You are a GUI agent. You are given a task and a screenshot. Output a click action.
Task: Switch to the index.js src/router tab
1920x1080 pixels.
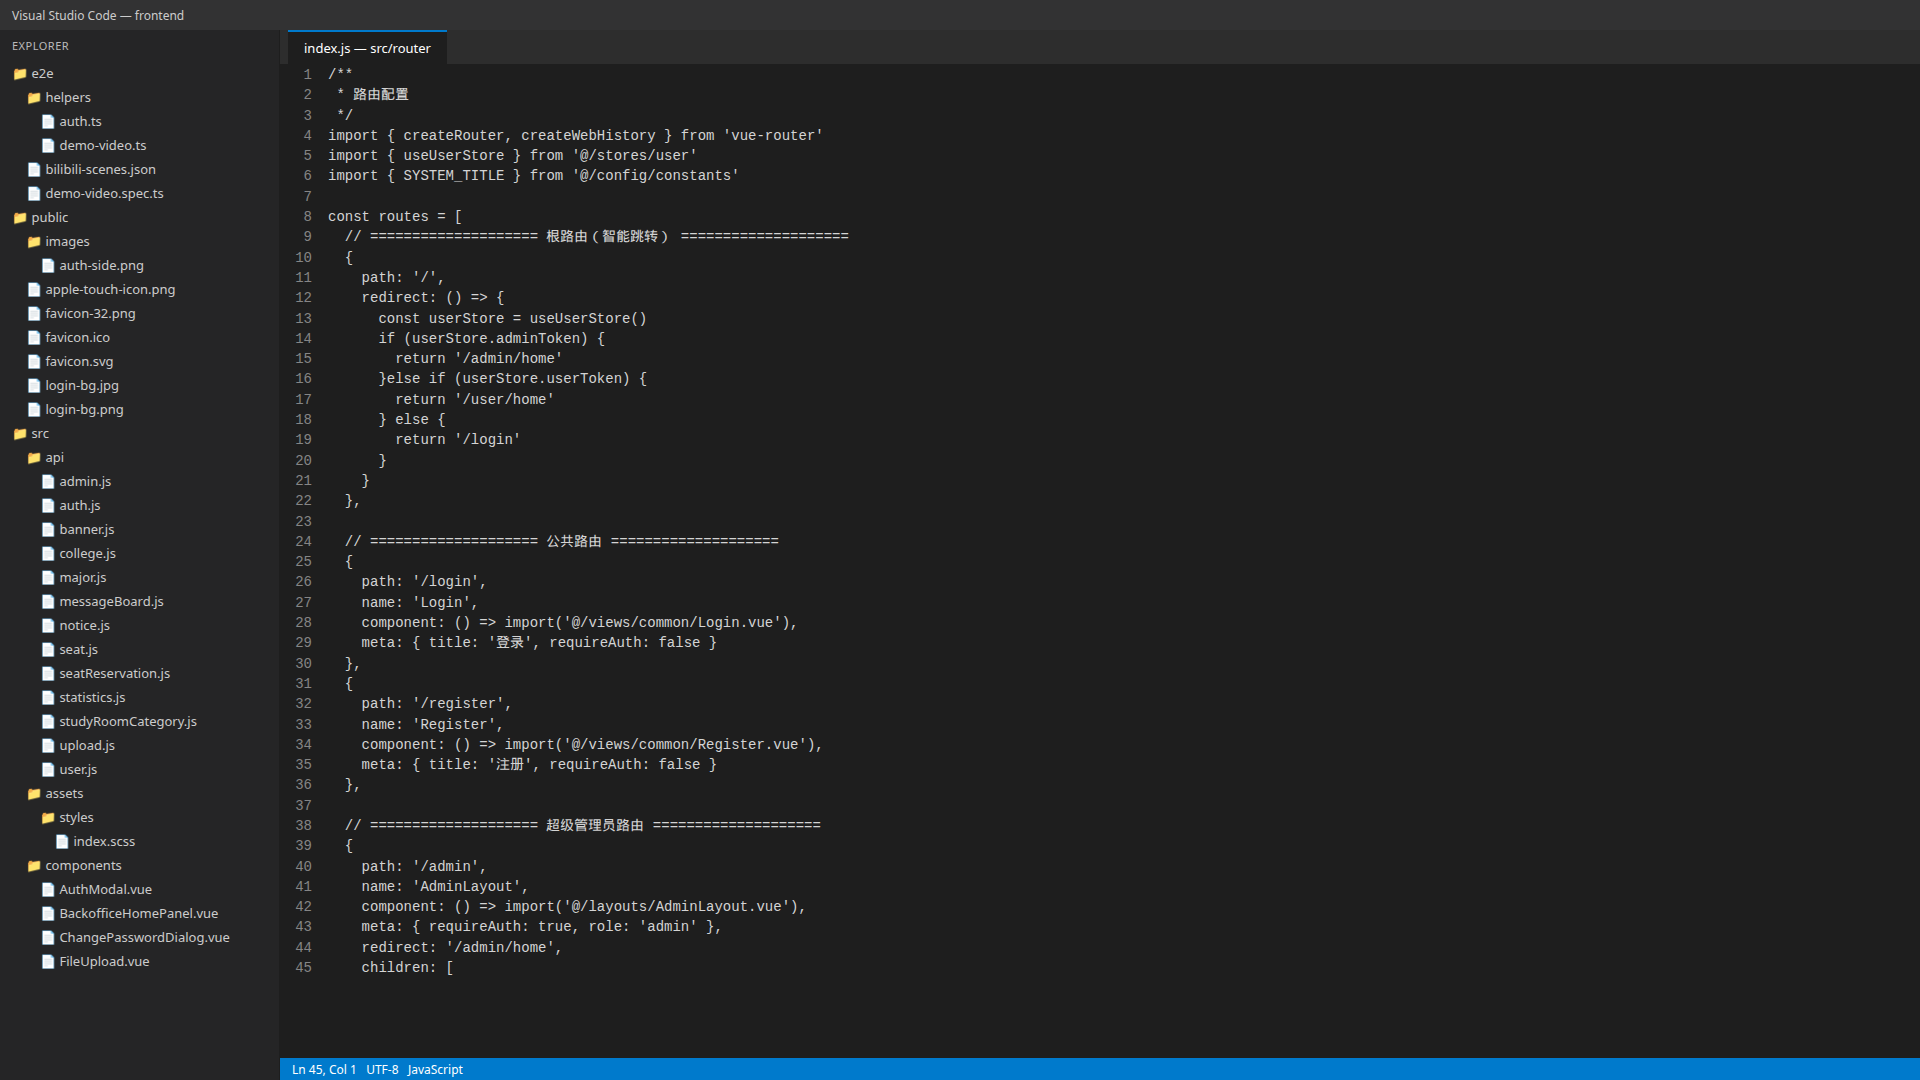(367, 48)
